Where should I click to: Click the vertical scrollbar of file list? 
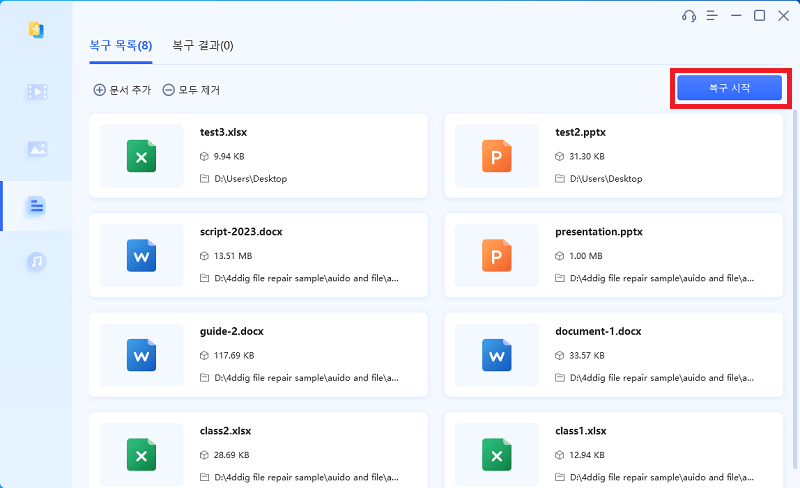[x=795, y=288]
